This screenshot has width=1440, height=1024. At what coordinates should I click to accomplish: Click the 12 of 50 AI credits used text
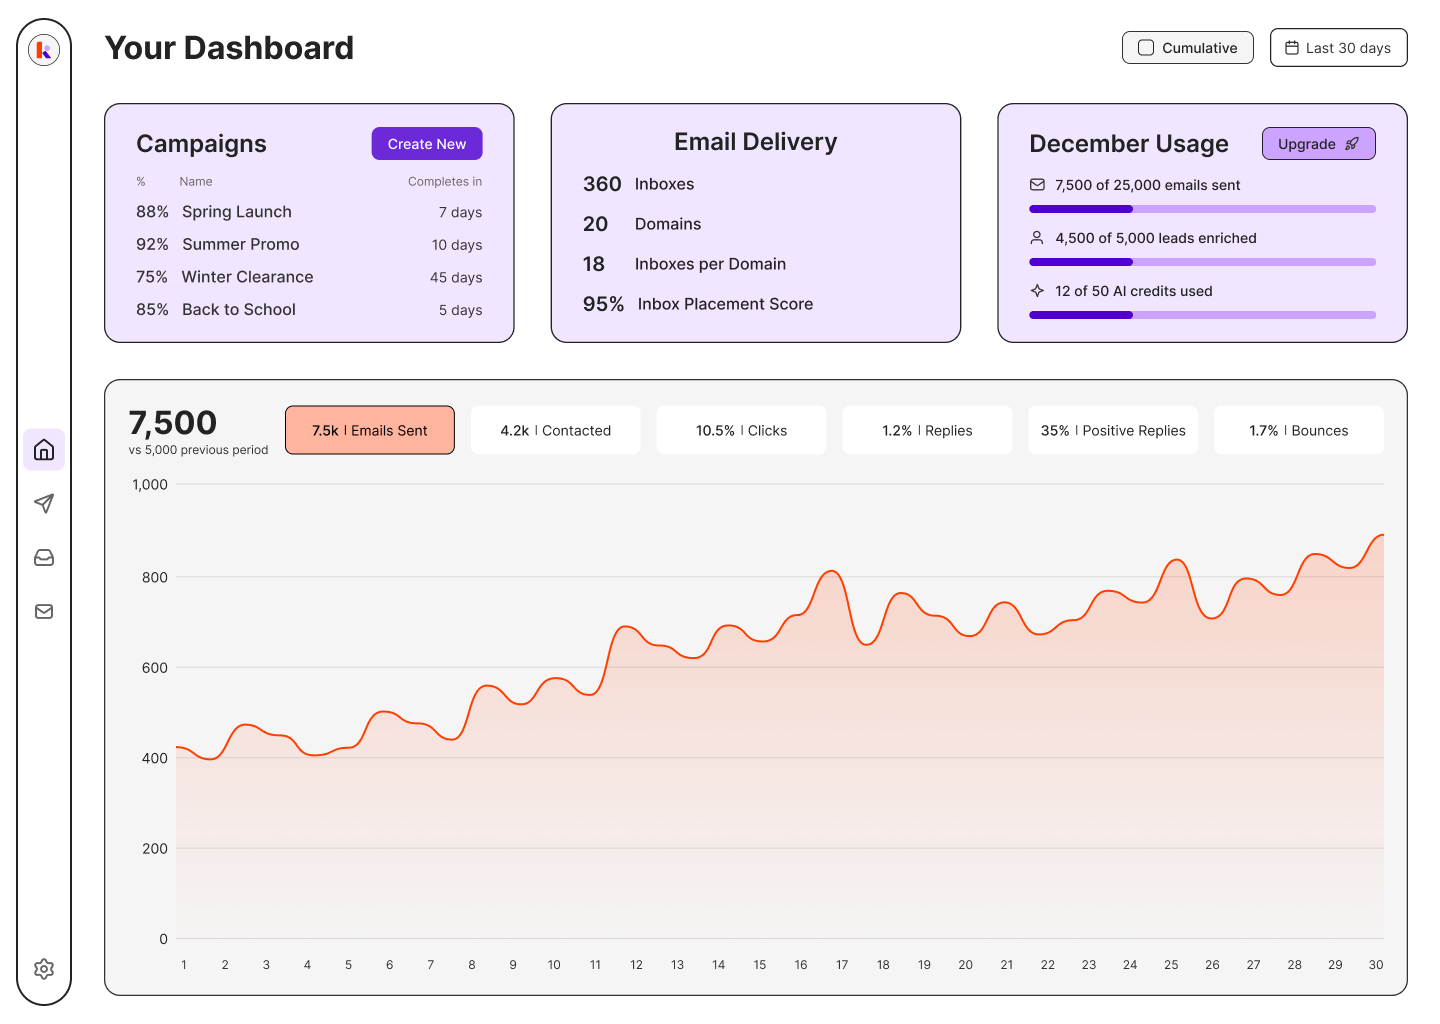(x=1134, y=291)
